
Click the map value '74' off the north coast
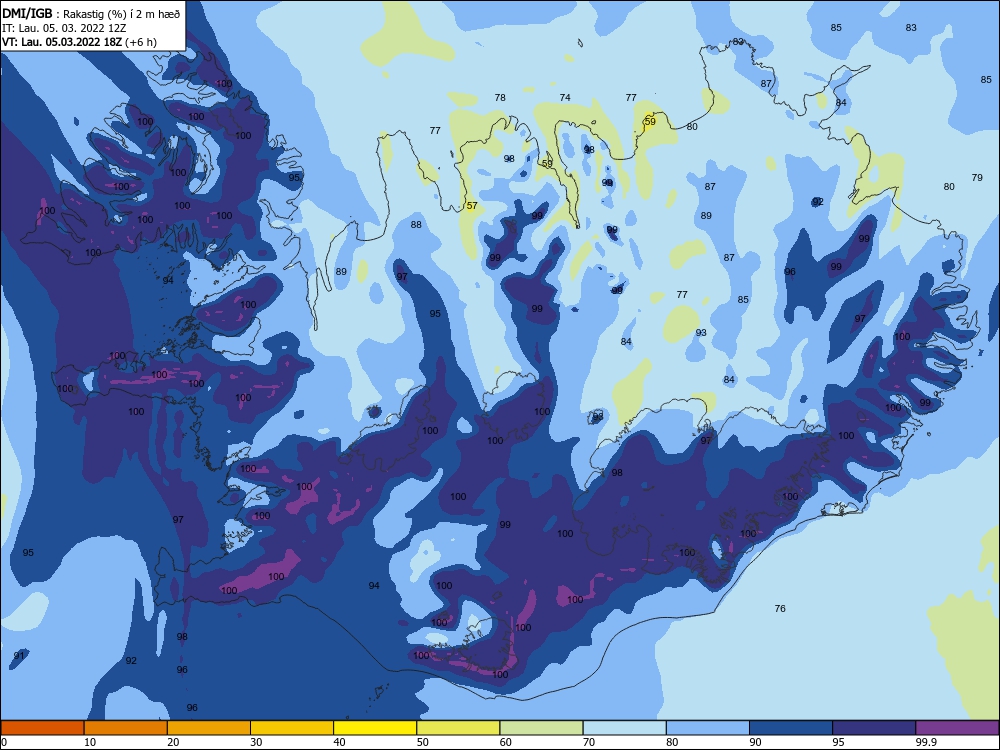565,98
